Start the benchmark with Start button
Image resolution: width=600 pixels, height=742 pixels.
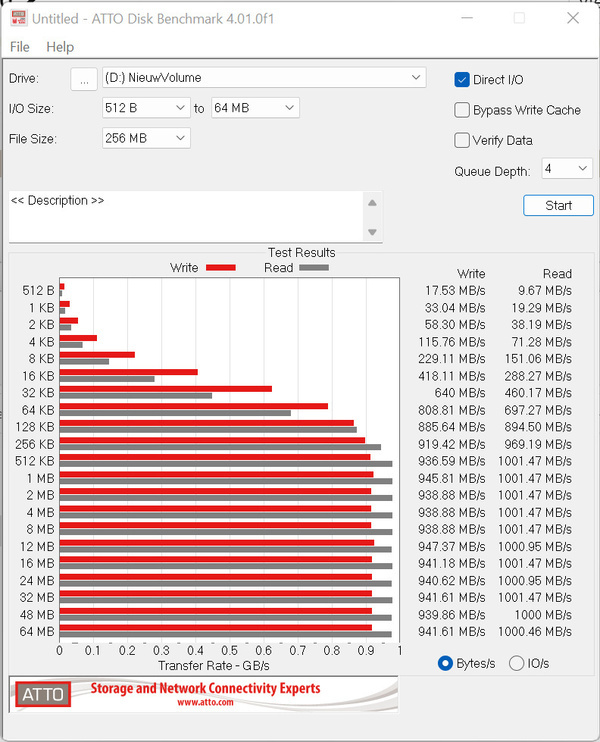tap(558, 205)
